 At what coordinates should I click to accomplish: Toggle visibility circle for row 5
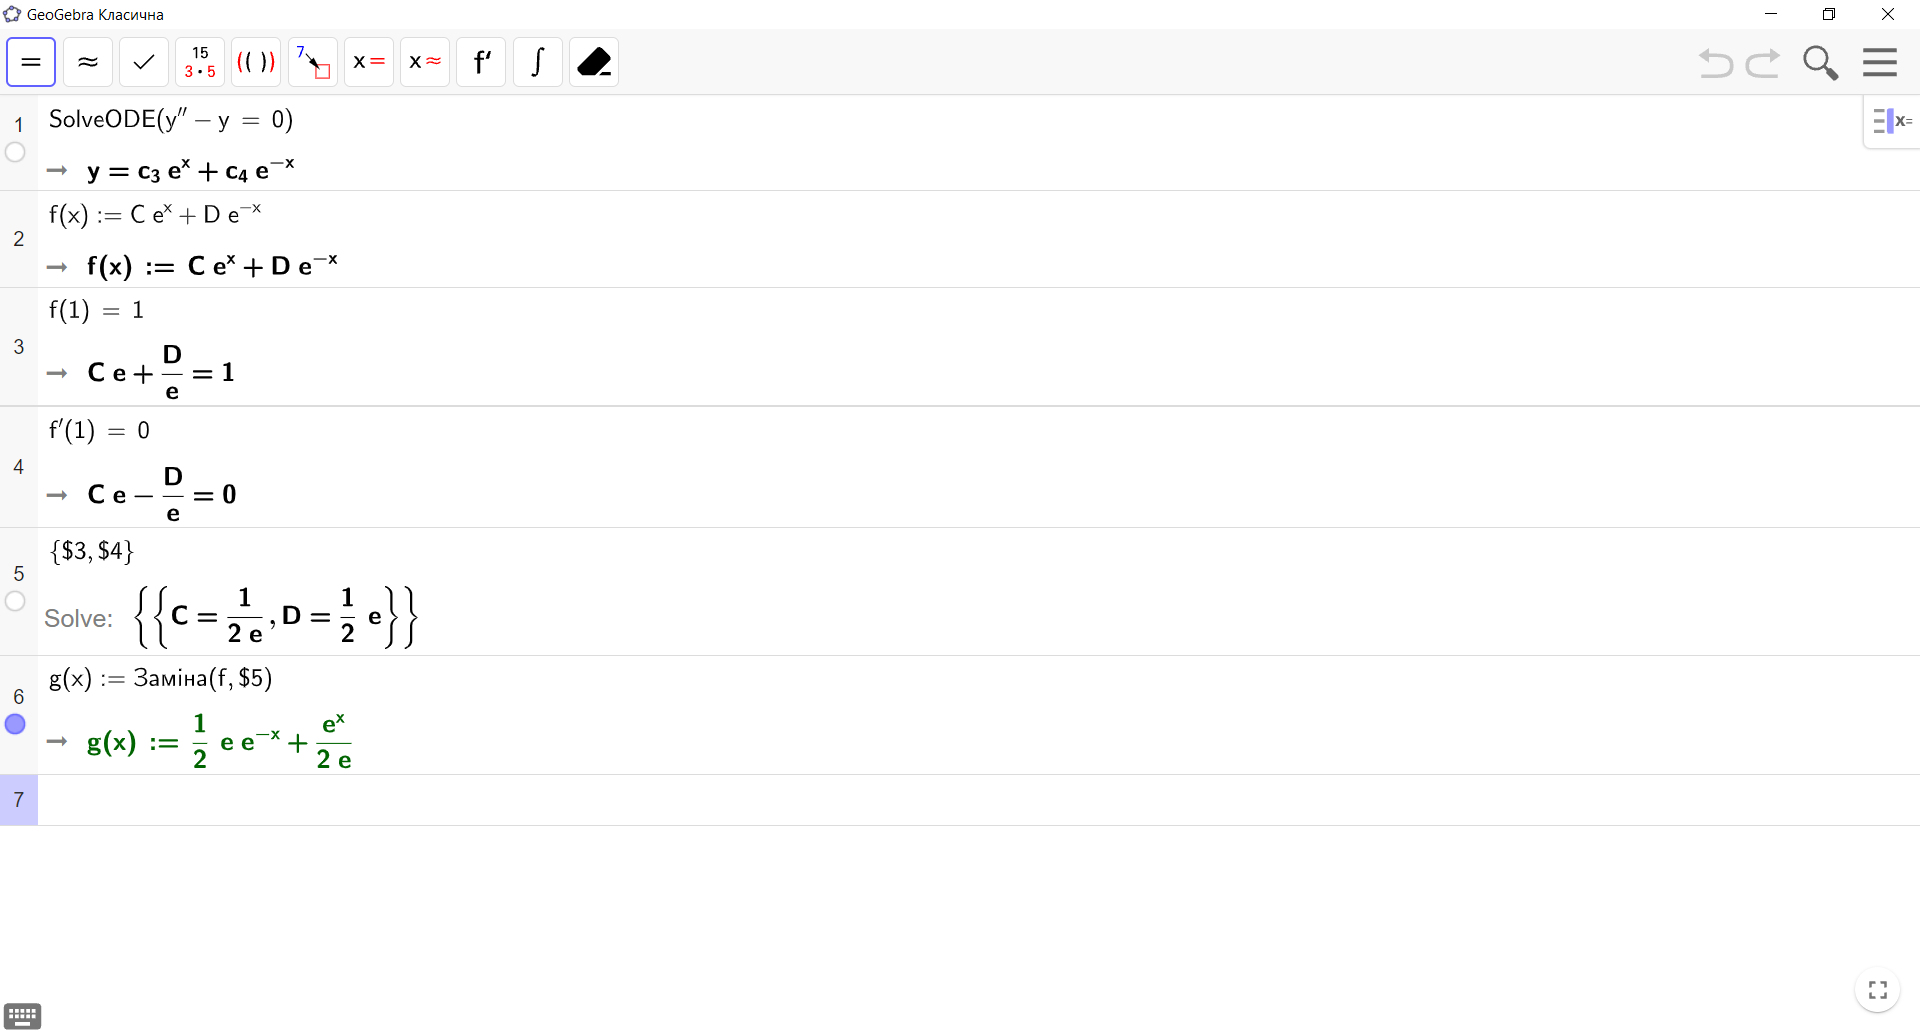coord(15,601)
